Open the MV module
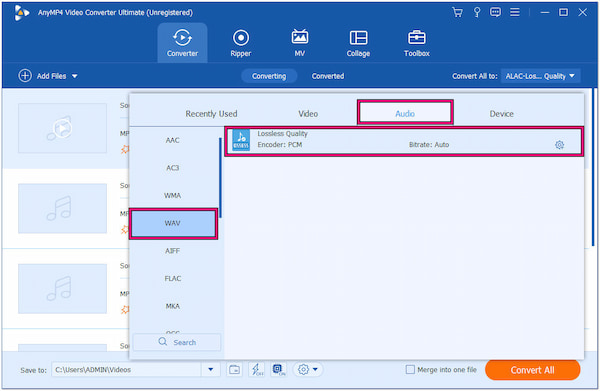This screenshot has height=391, width=600. click(x=300, y=43)
